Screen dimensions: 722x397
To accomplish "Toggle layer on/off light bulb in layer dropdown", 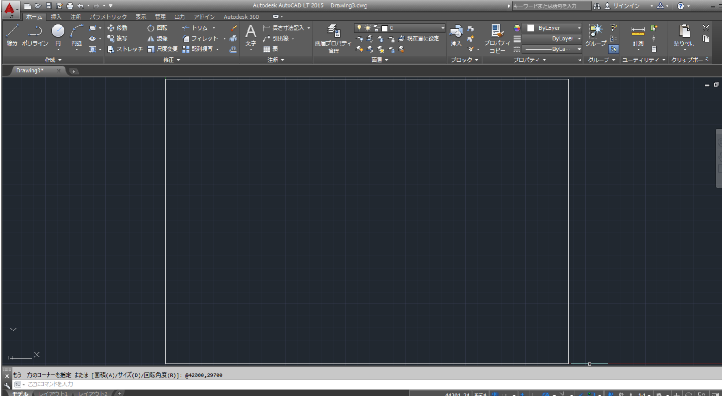I will coord(359,28).
